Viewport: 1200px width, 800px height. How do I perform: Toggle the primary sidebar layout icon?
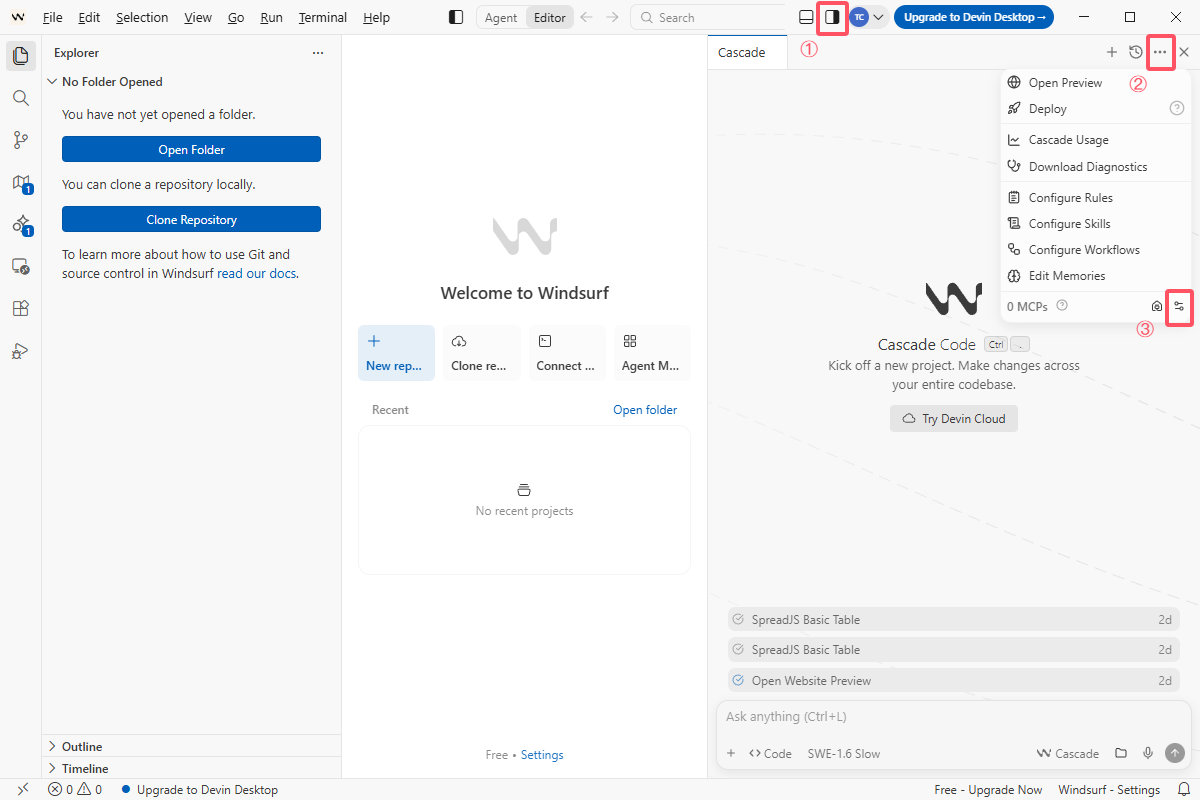click(456, 17)
